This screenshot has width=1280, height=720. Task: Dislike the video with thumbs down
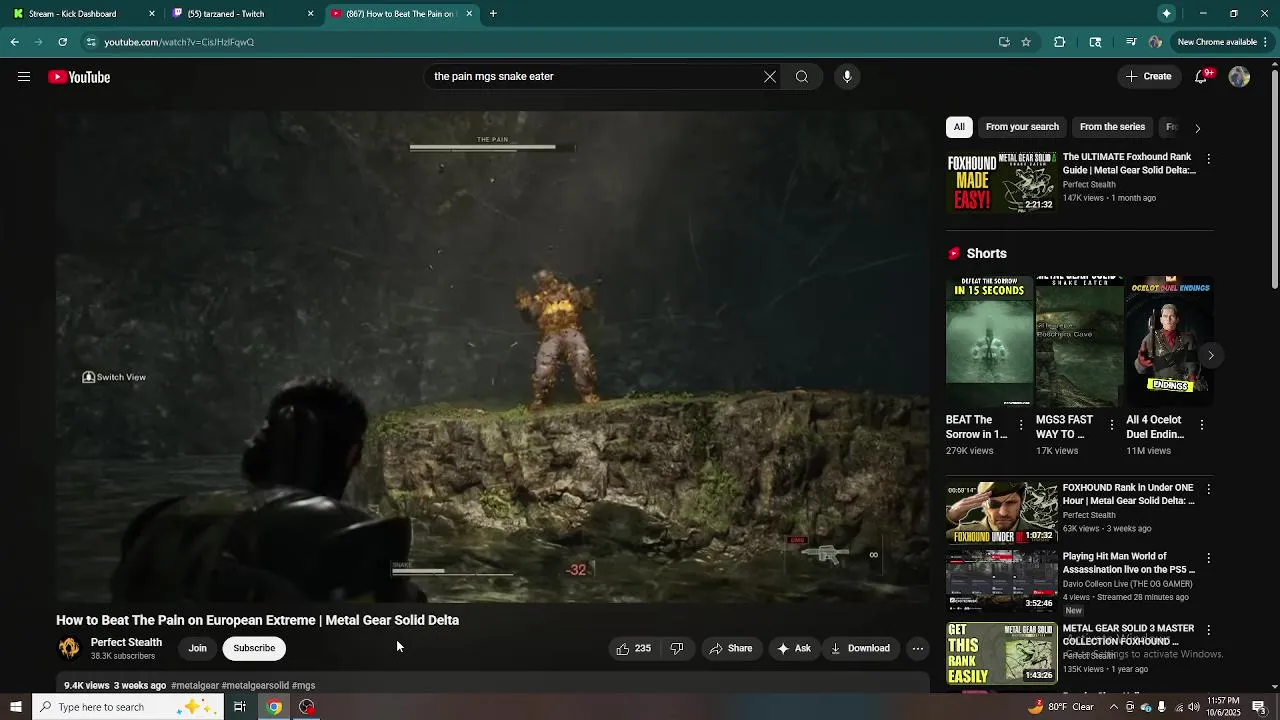pyautogui.click(x=677, y=648)
